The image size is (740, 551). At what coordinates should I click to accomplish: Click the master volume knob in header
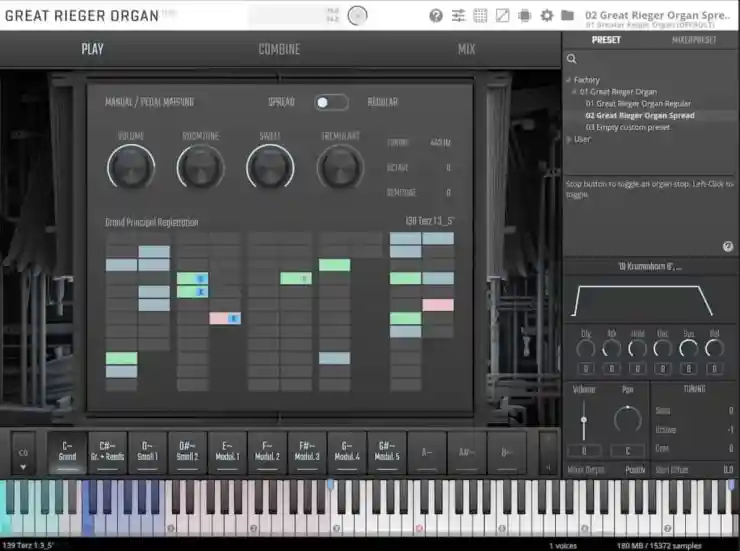tap(357, 16)
